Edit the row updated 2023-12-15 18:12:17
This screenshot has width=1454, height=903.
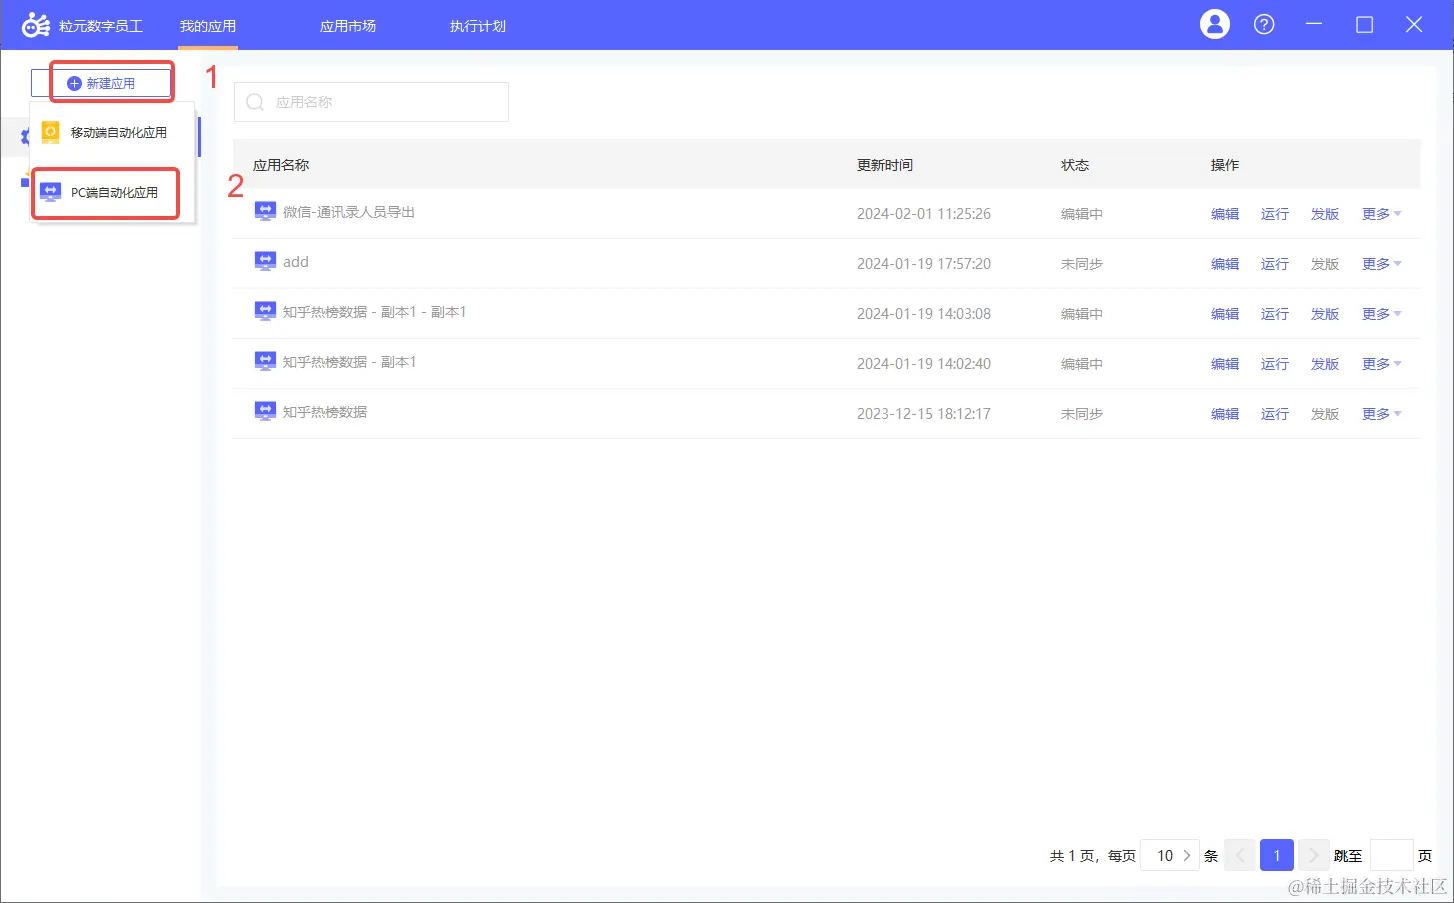tap(1225, 414)
